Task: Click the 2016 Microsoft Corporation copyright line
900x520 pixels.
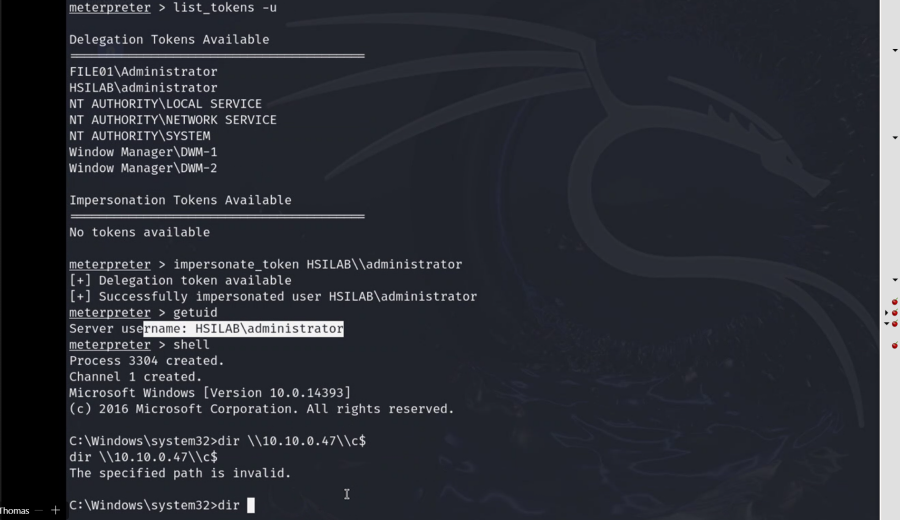Action: click(x=262, y=409)
